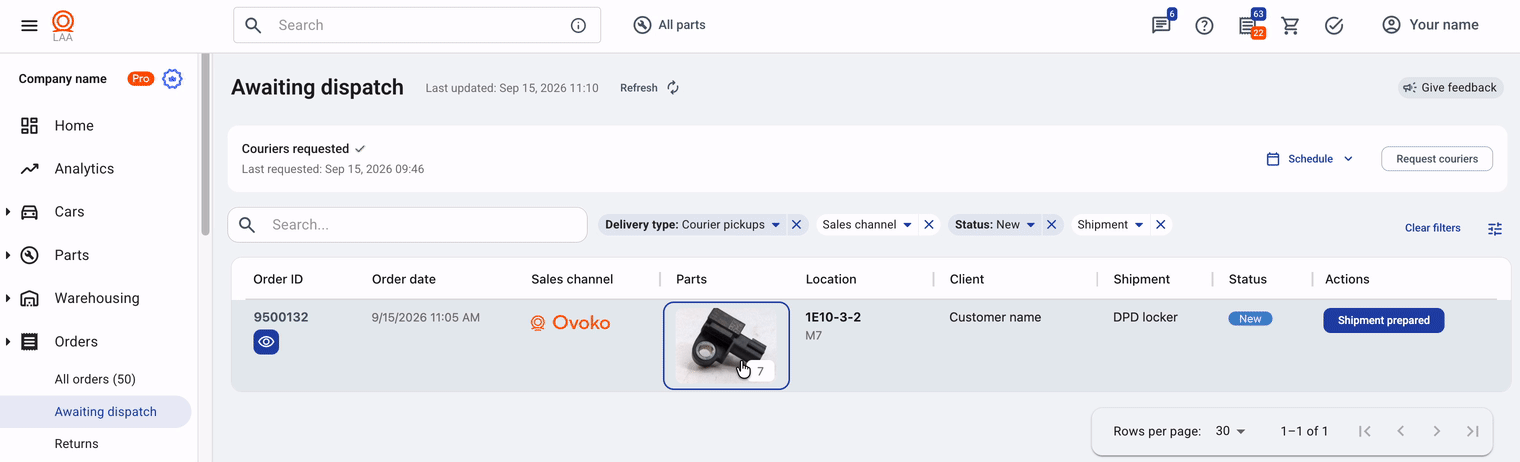
Task: Expand the Warehousing section arrow
Action: (x=8, y=298)
